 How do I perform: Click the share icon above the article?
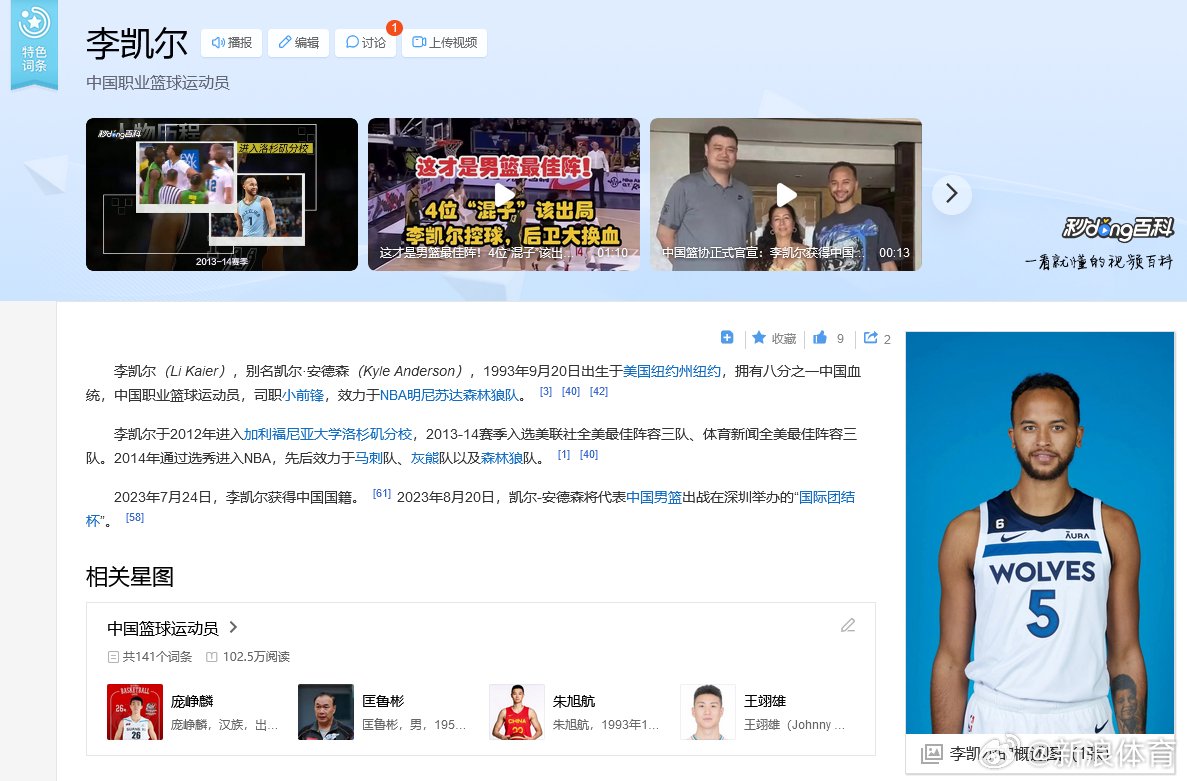[x=871, y=338]
